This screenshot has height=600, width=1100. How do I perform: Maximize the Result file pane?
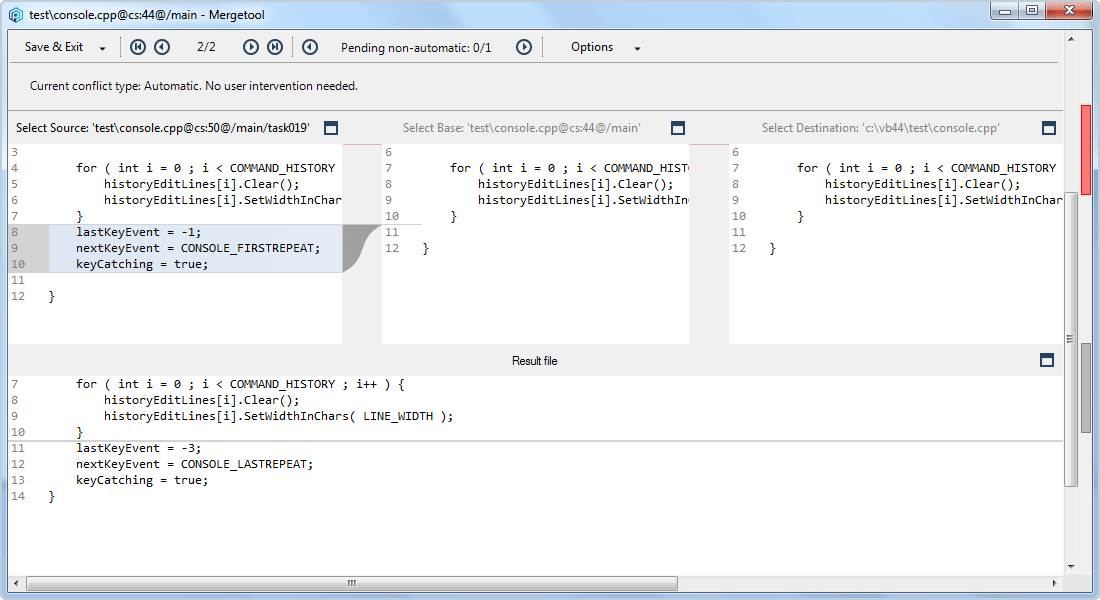tap(1047, 360)
